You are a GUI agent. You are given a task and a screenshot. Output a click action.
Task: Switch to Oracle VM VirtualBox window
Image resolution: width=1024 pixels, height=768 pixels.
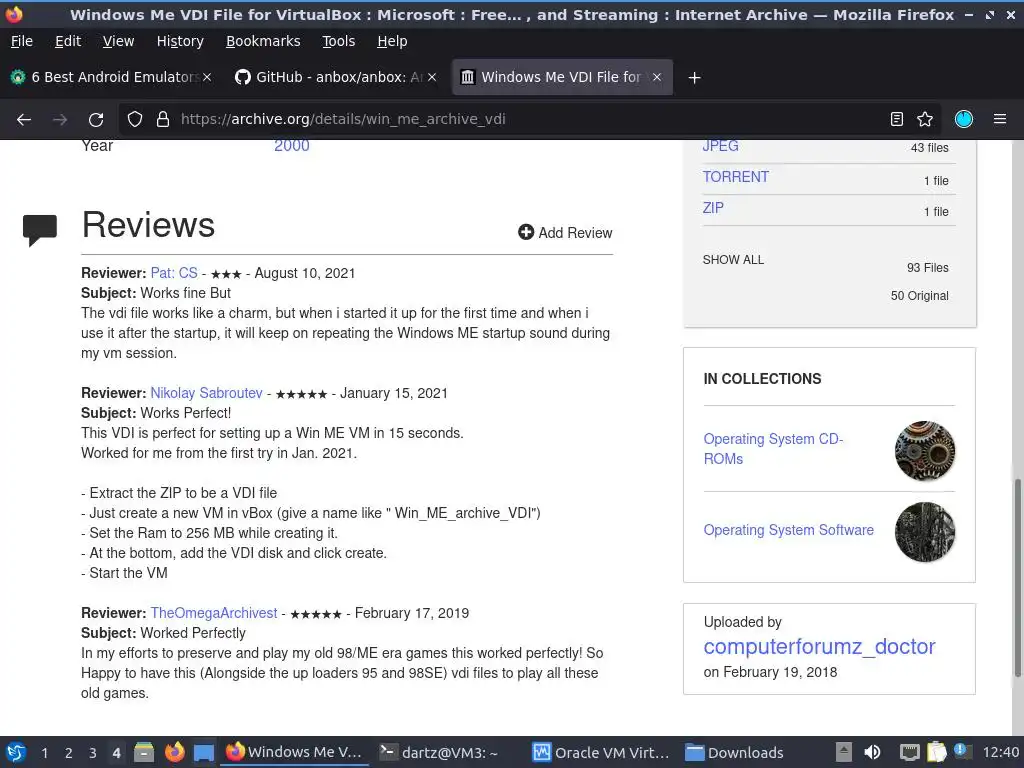600,752
